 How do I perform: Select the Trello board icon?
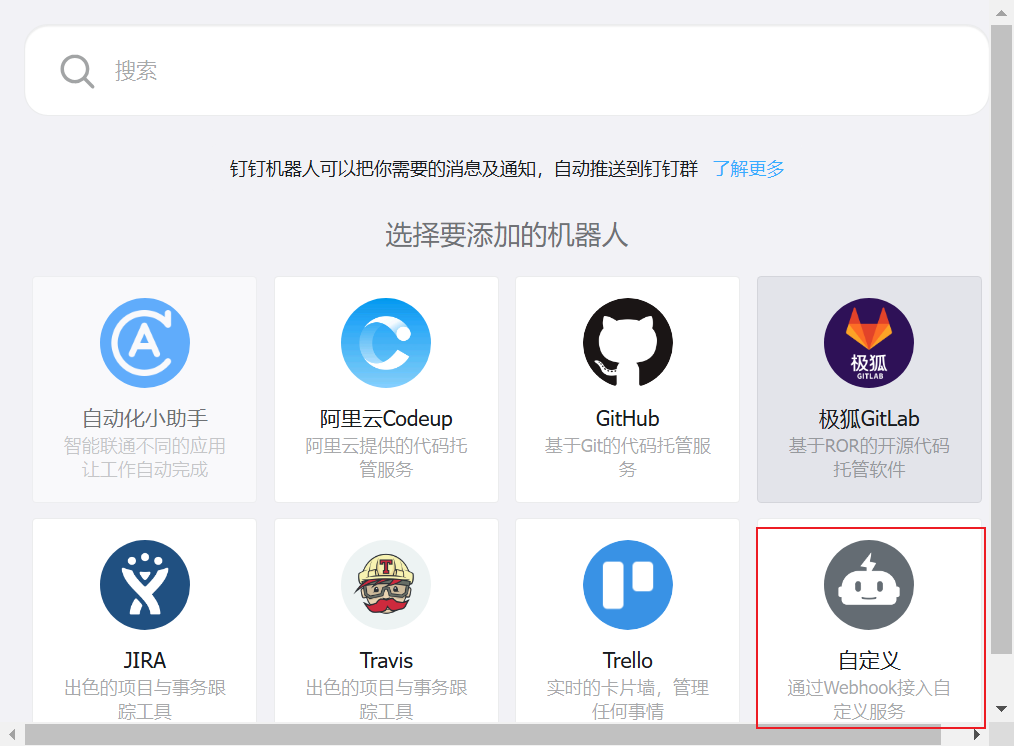[627, 584]
